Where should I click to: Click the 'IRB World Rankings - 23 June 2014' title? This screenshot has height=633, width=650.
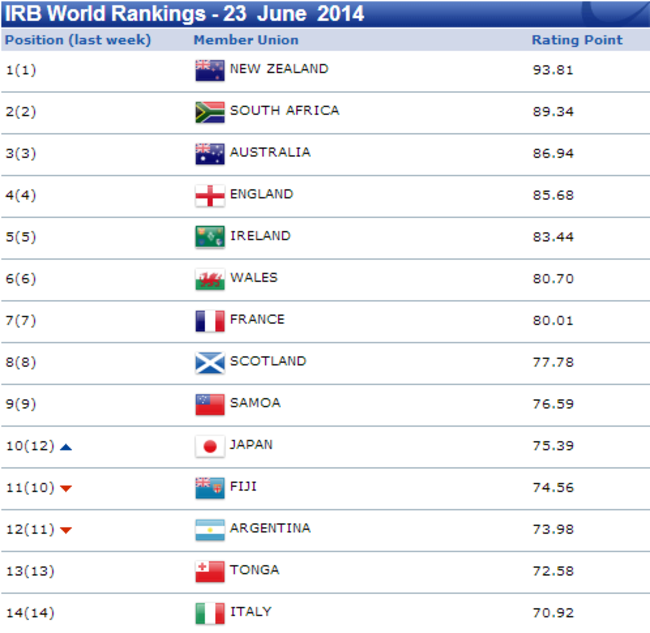[x=184, y=14]
